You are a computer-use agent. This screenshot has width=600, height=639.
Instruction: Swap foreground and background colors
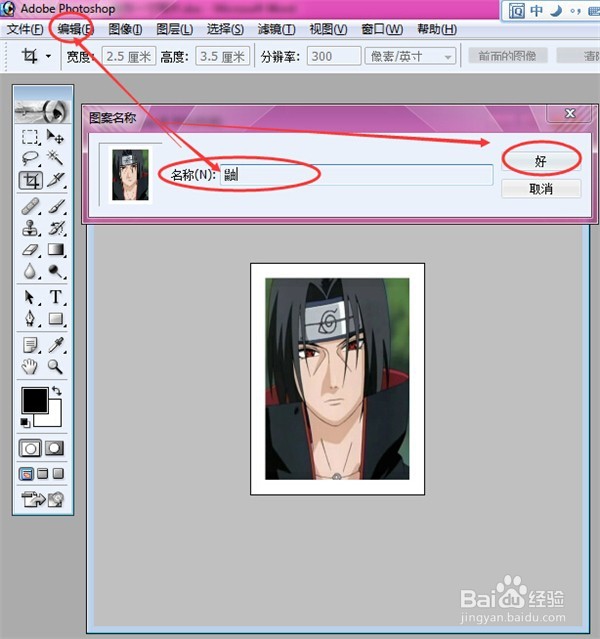point(57,391)
